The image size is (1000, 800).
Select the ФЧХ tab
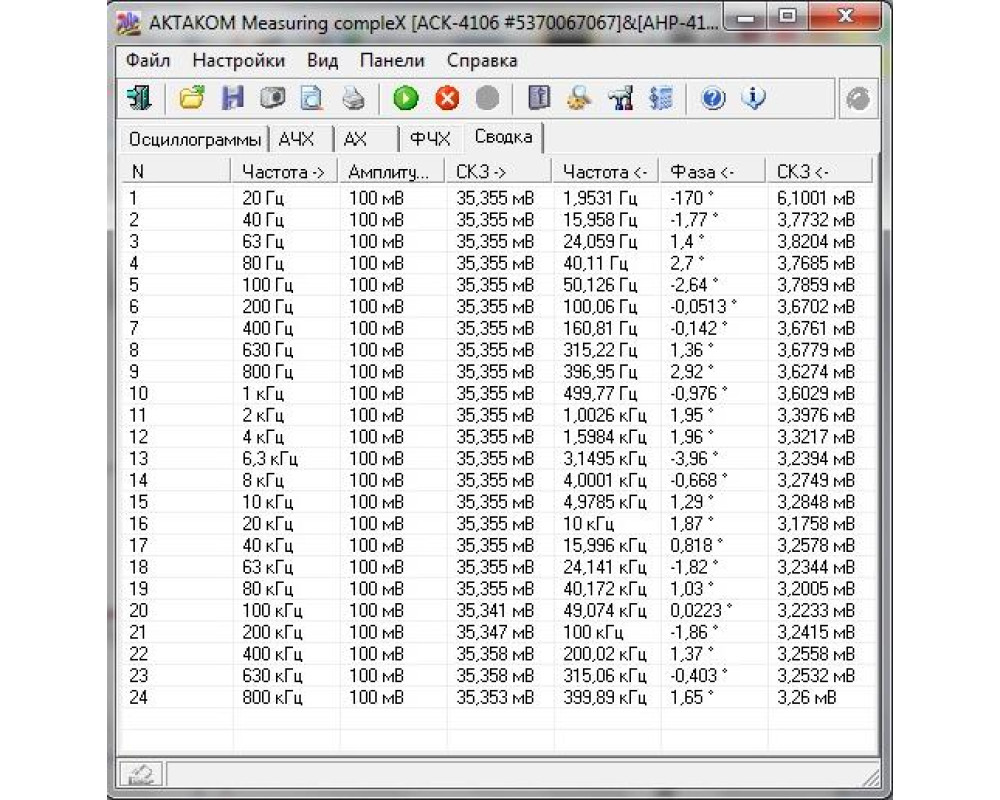431,139
